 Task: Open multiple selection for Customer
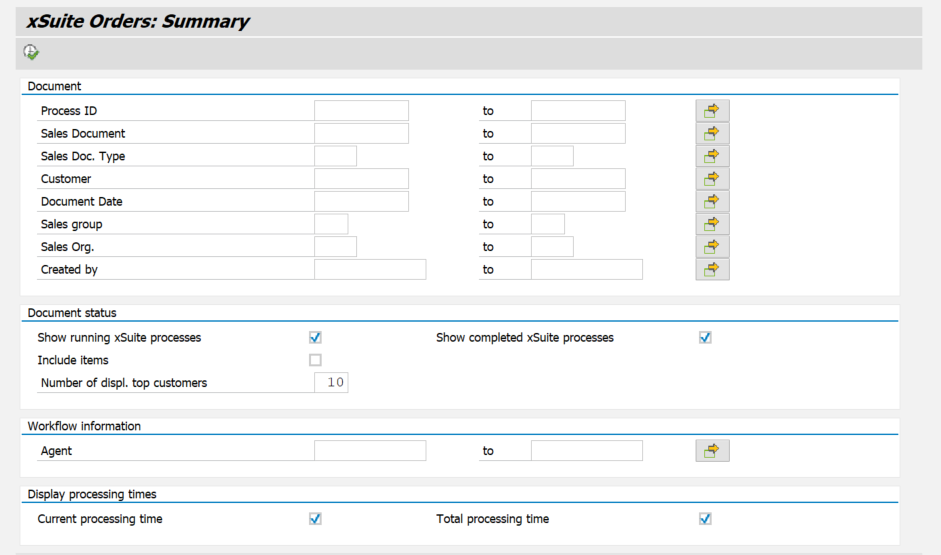click(712, 179)
